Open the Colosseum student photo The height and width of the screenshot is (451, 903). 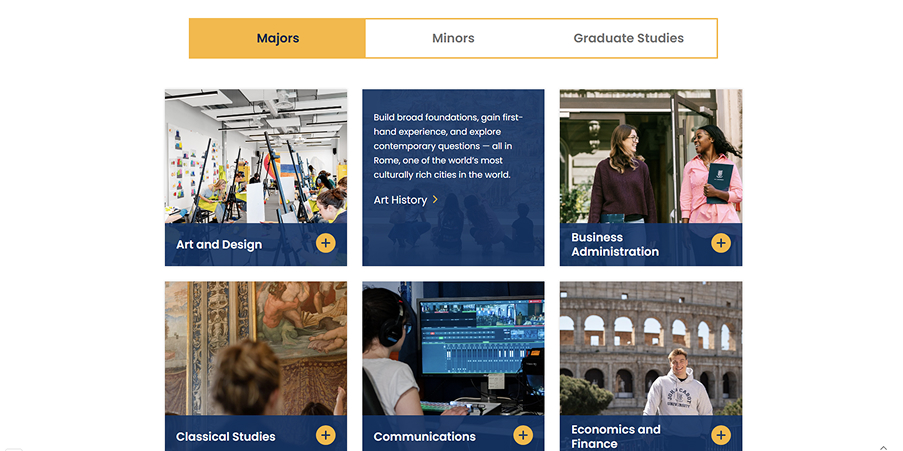[x=651, y=348]
